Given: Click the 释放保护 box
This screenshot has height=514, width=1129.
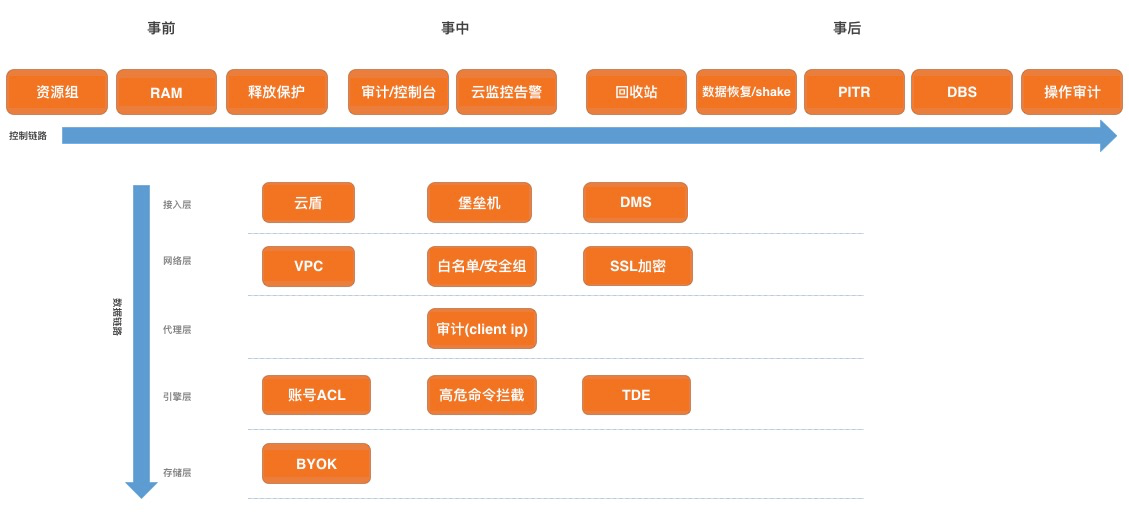Looking at the screenshot, I should pos(276,92).
